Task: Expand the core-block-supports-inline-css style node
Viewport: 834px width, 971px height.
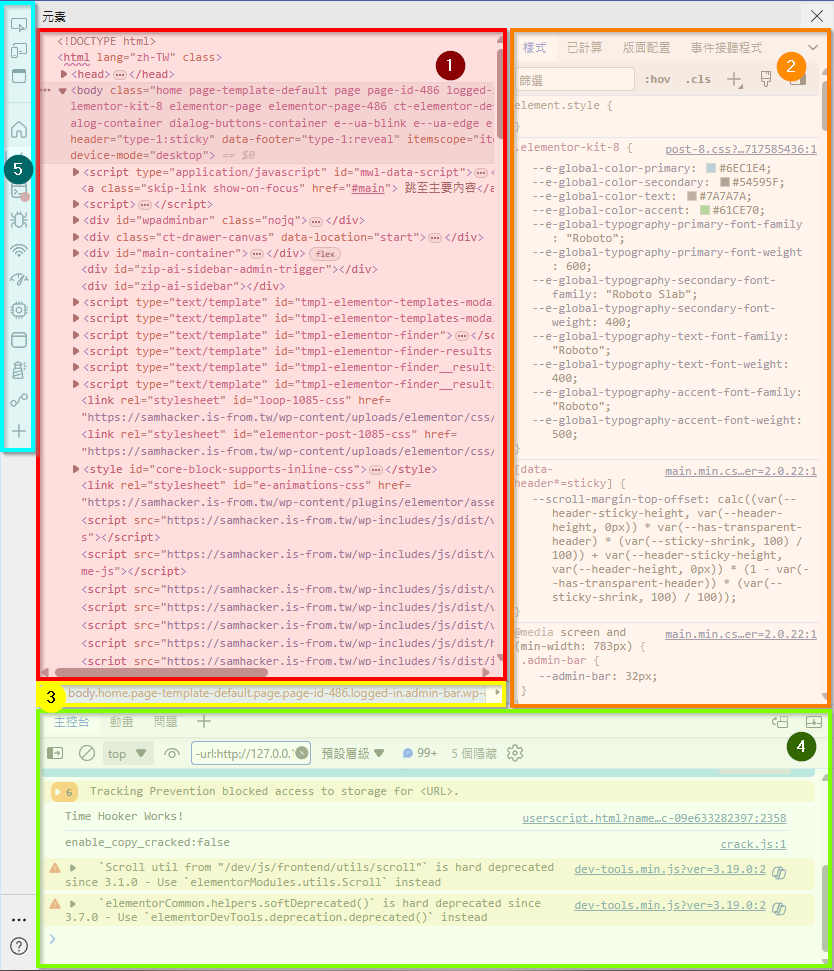Action: [x=76, y=469]
